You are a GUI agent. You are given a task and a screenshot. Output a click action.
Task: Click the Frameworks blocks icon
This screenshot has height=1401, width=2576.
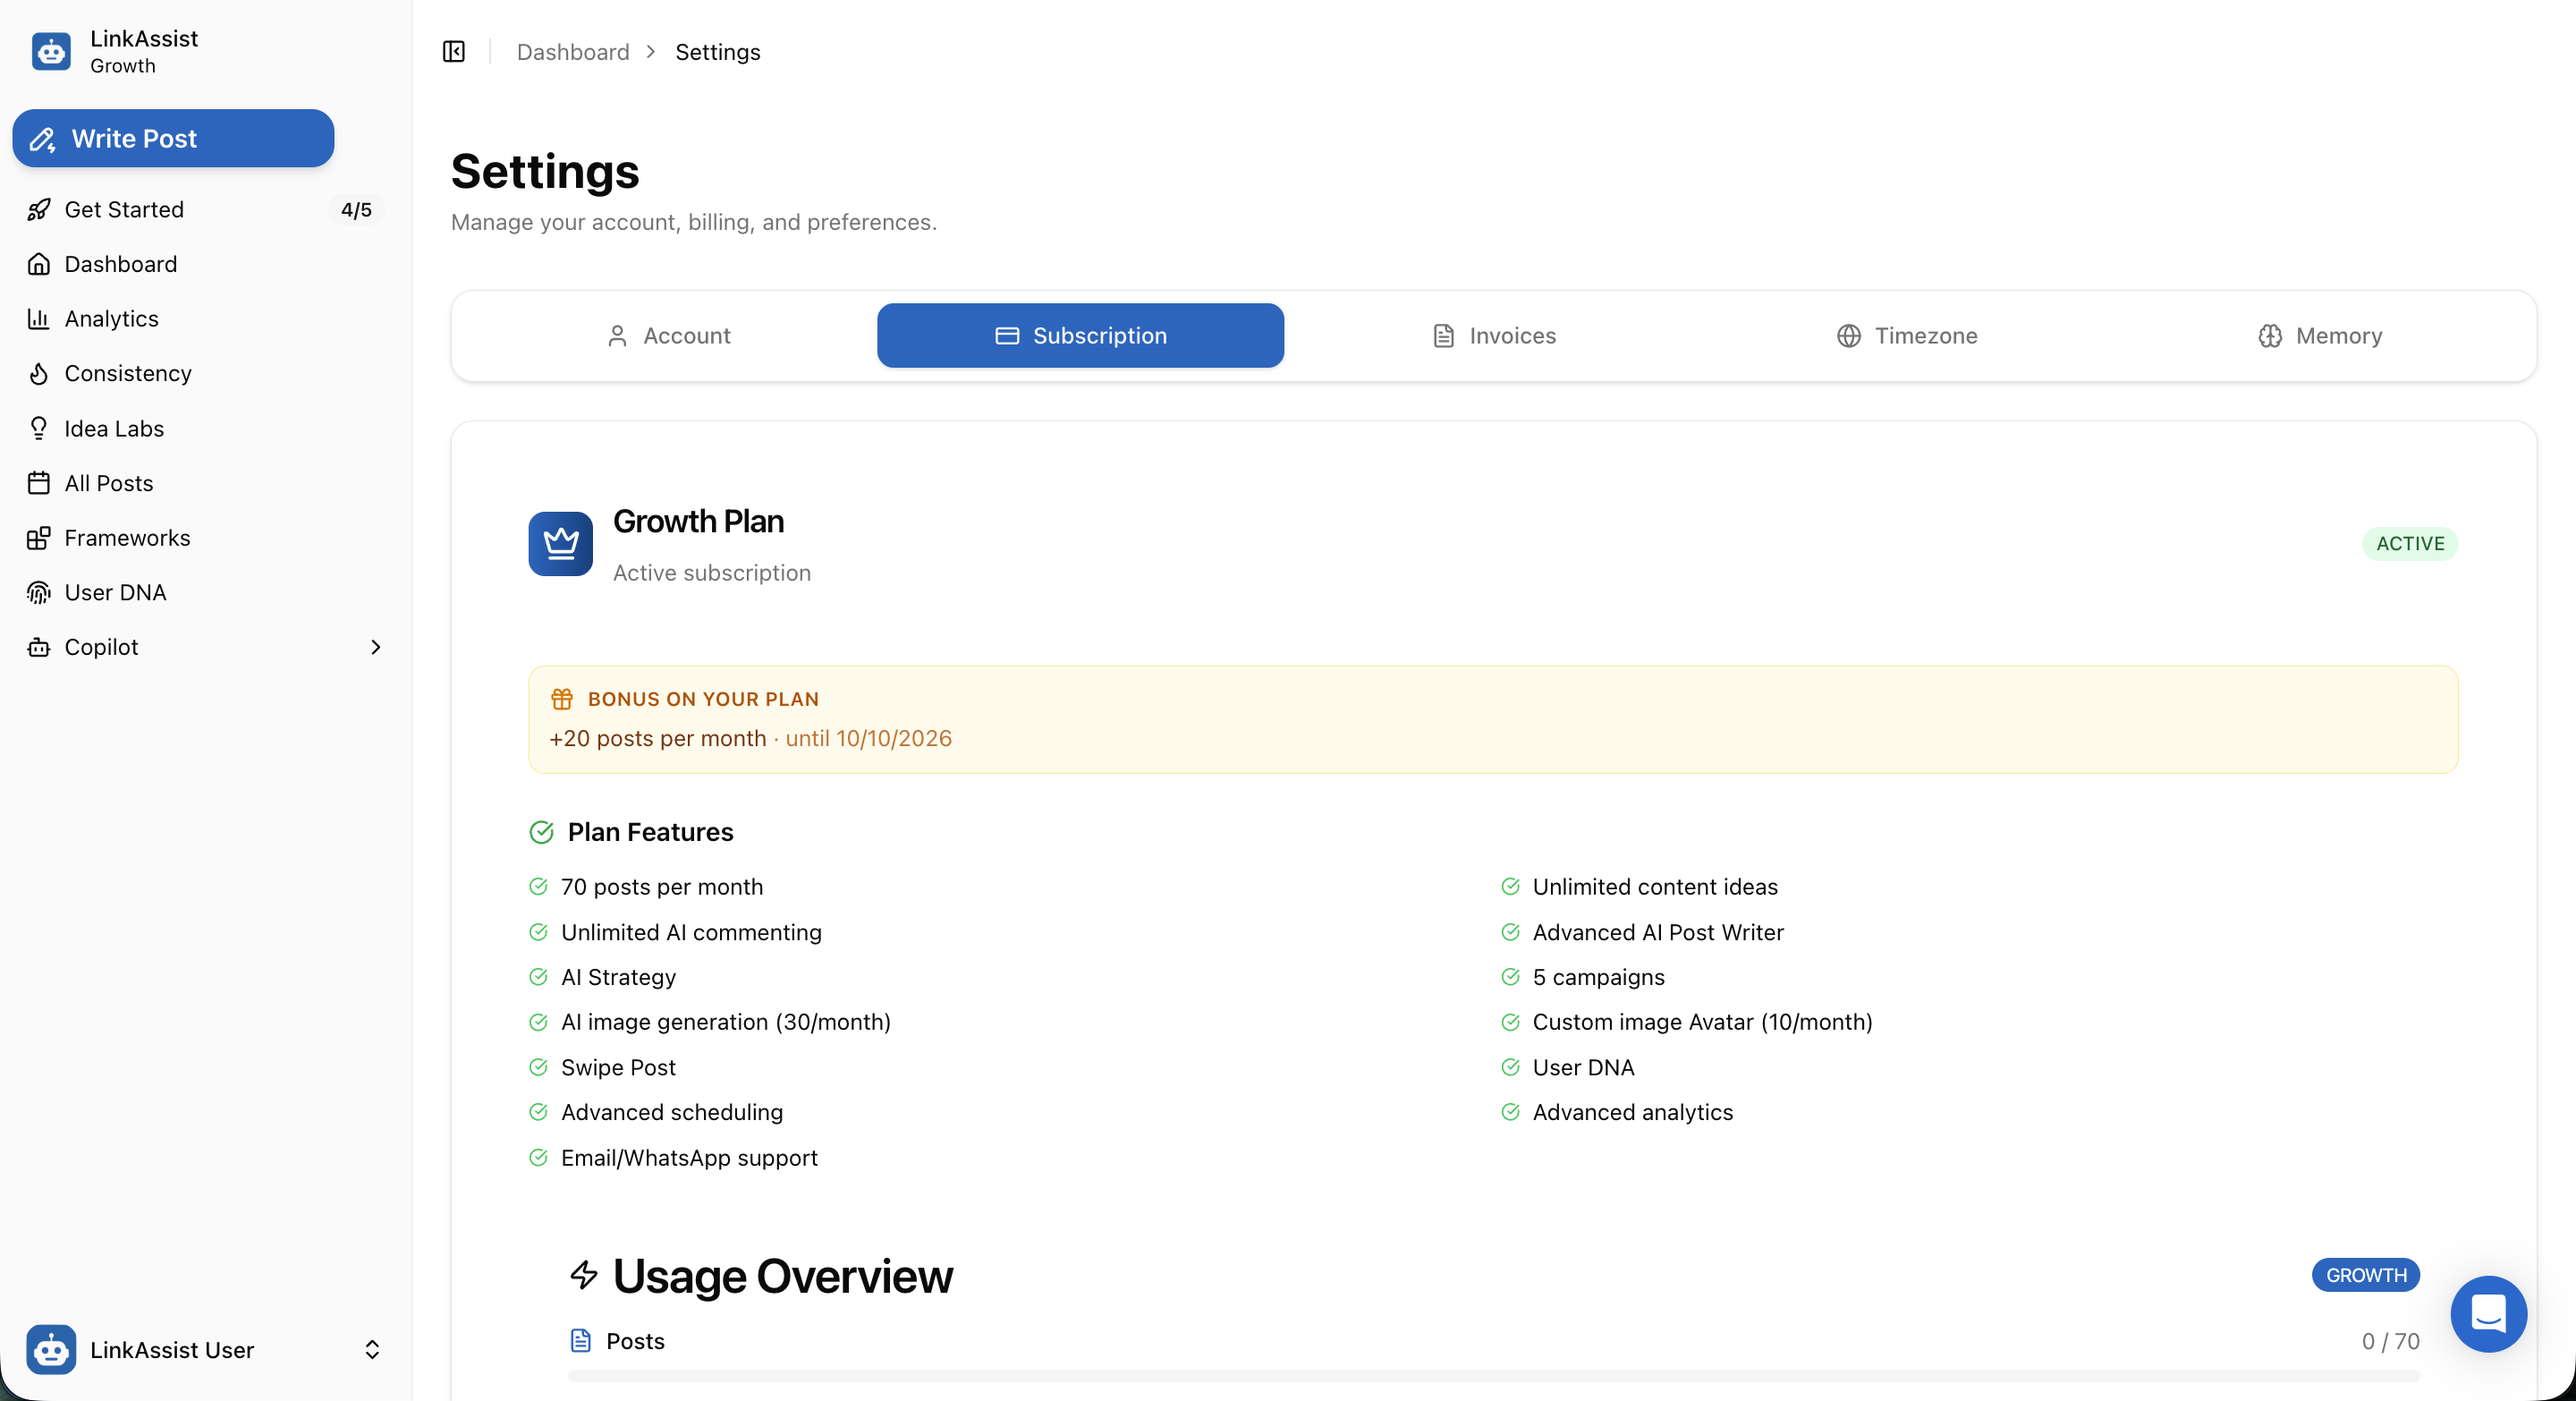[39, 538]
